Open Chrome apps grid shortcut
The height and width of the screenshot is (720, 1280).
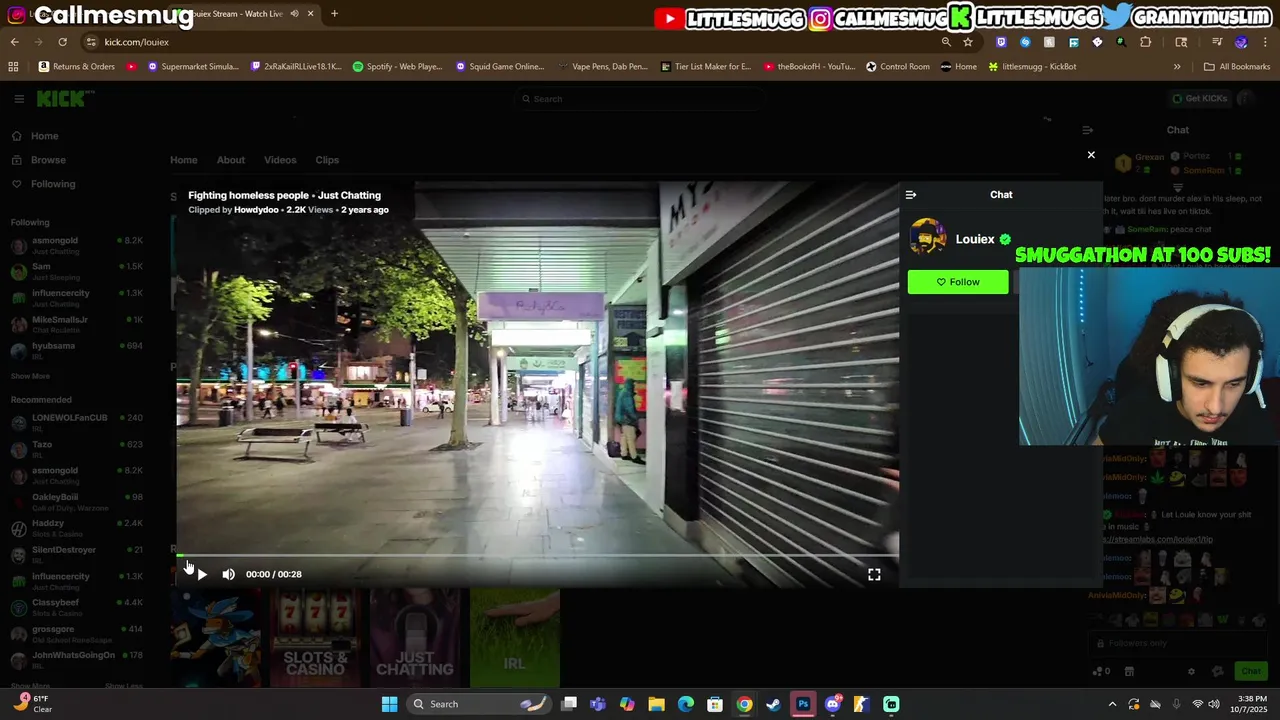point(13,67)
